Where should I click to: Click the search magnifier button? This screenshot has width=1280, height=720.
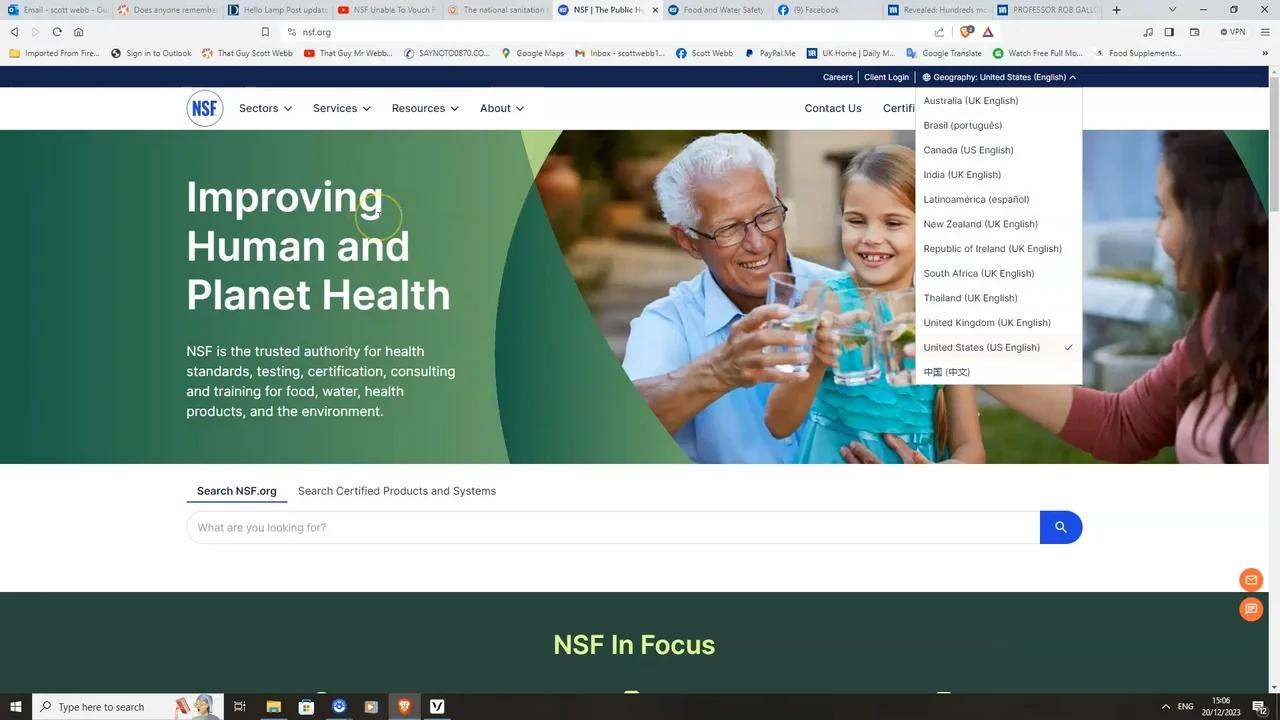click(1060, 527)
